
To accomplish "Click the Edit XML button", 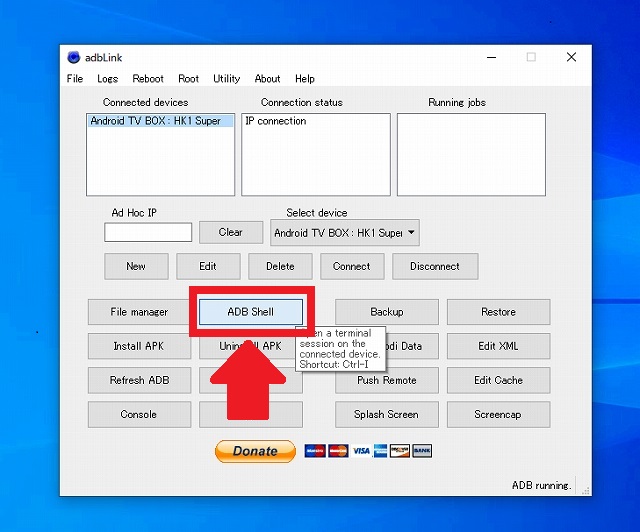I will click(x=498, y=346).
